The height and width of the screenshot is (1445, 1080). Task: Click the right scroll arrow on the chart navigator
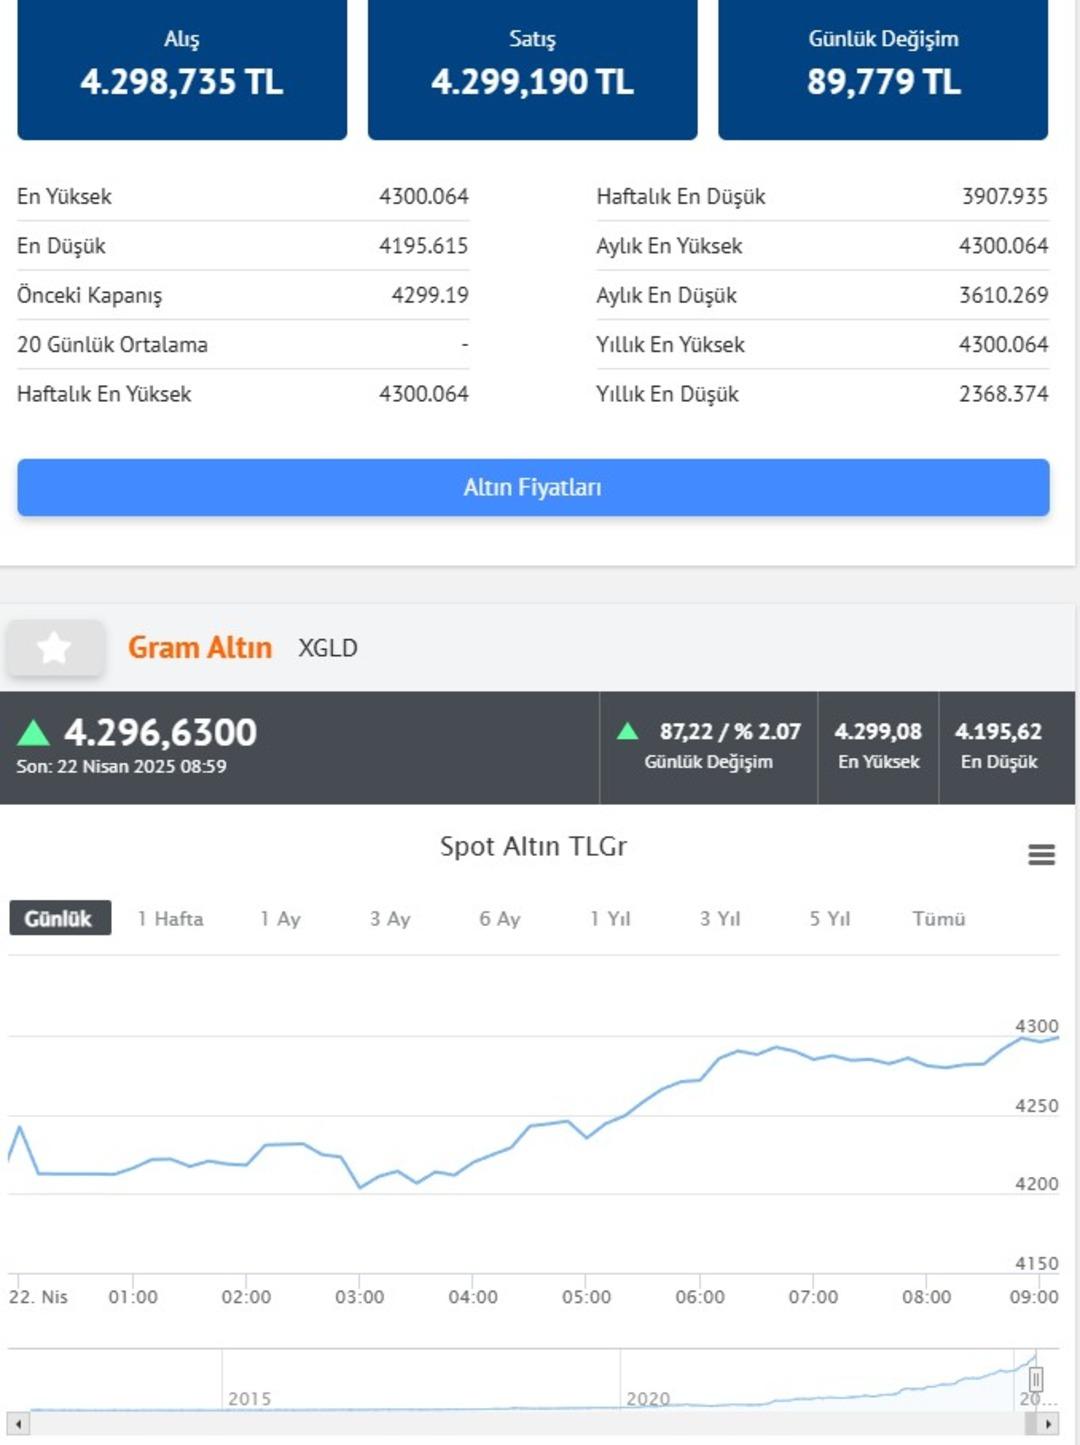(x=1047, y=1423)
